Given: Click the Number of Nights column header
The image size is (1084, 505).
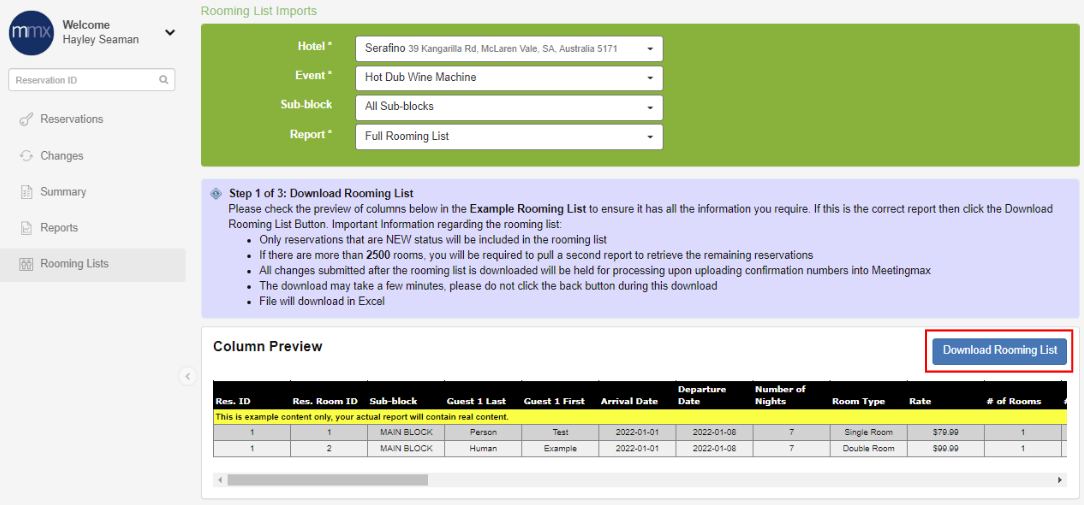Looking at the screenshot, I should [791, 395].
